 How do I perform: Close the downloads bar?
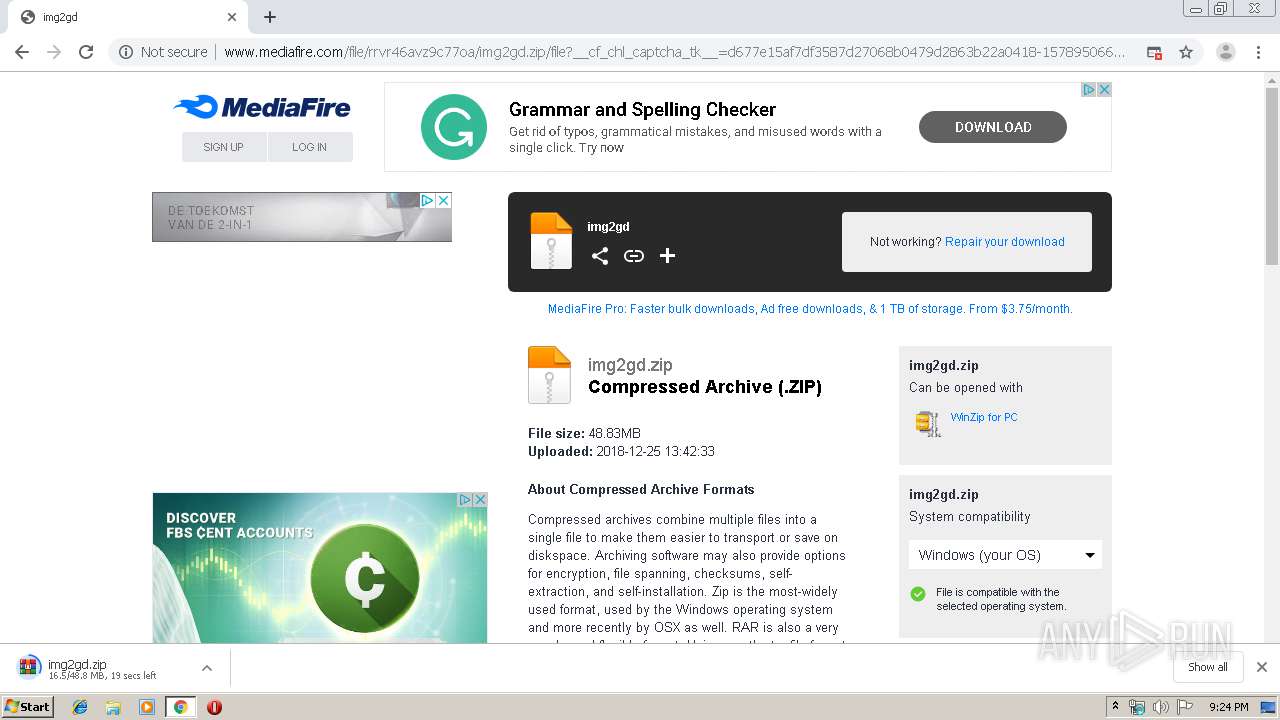1262,667
